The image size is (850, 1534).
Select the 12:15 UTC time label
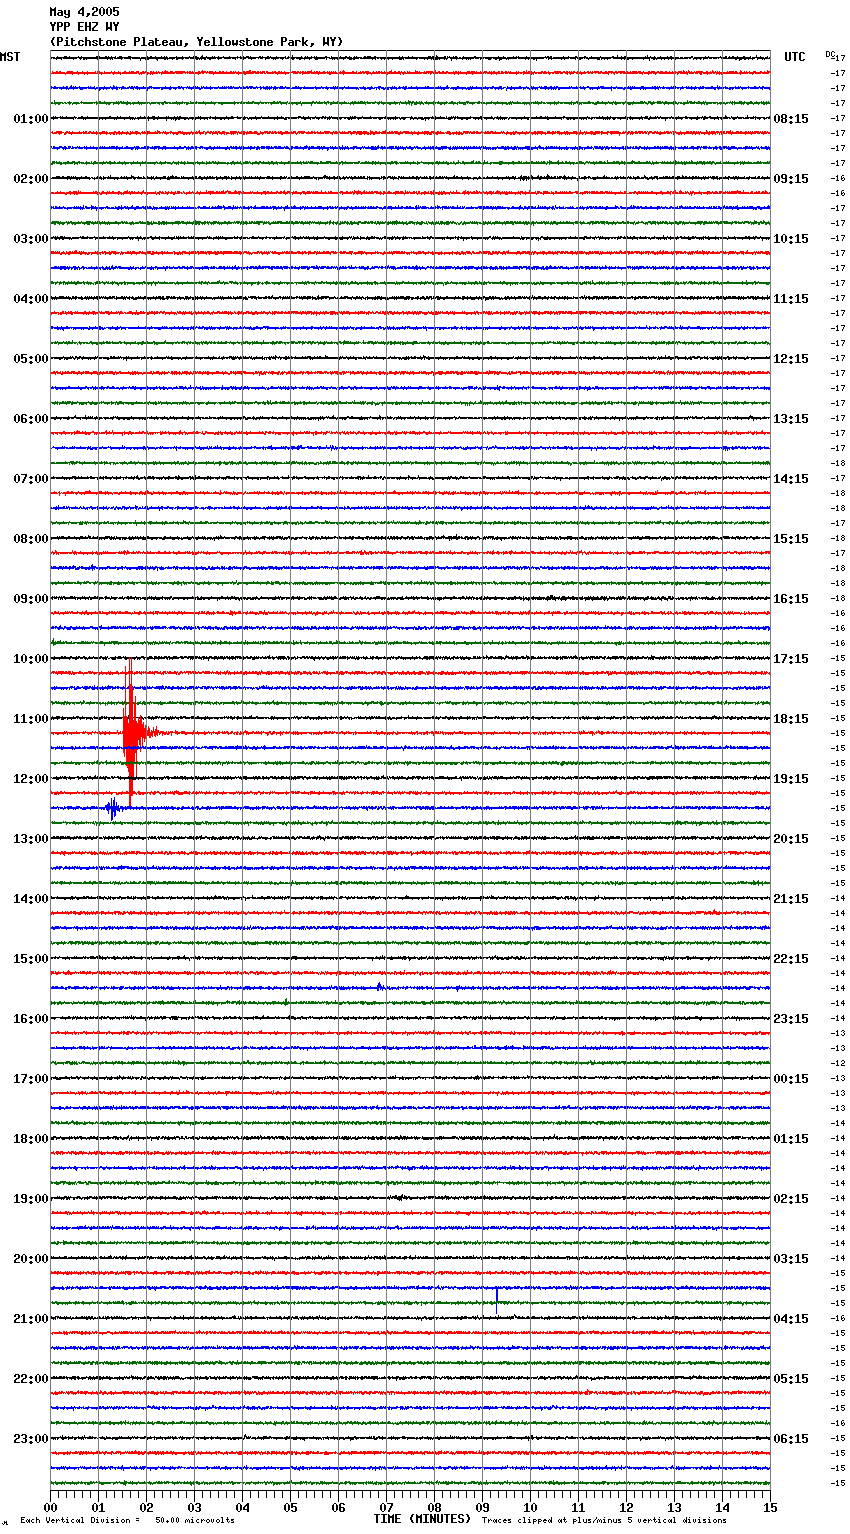(791, 359)
